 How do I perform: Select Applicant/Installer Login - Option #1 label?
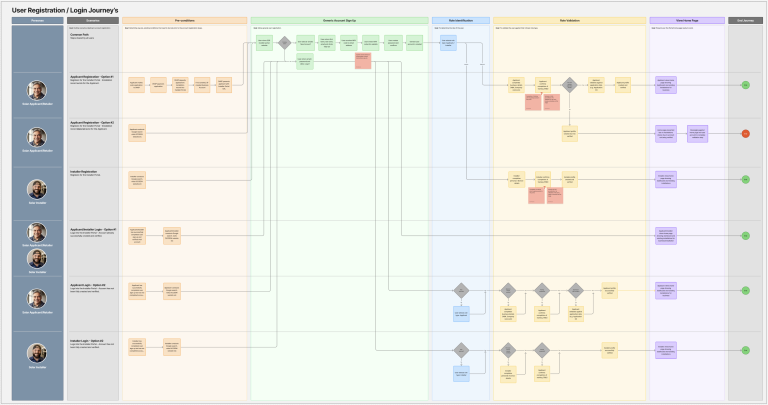pos(93,229)
